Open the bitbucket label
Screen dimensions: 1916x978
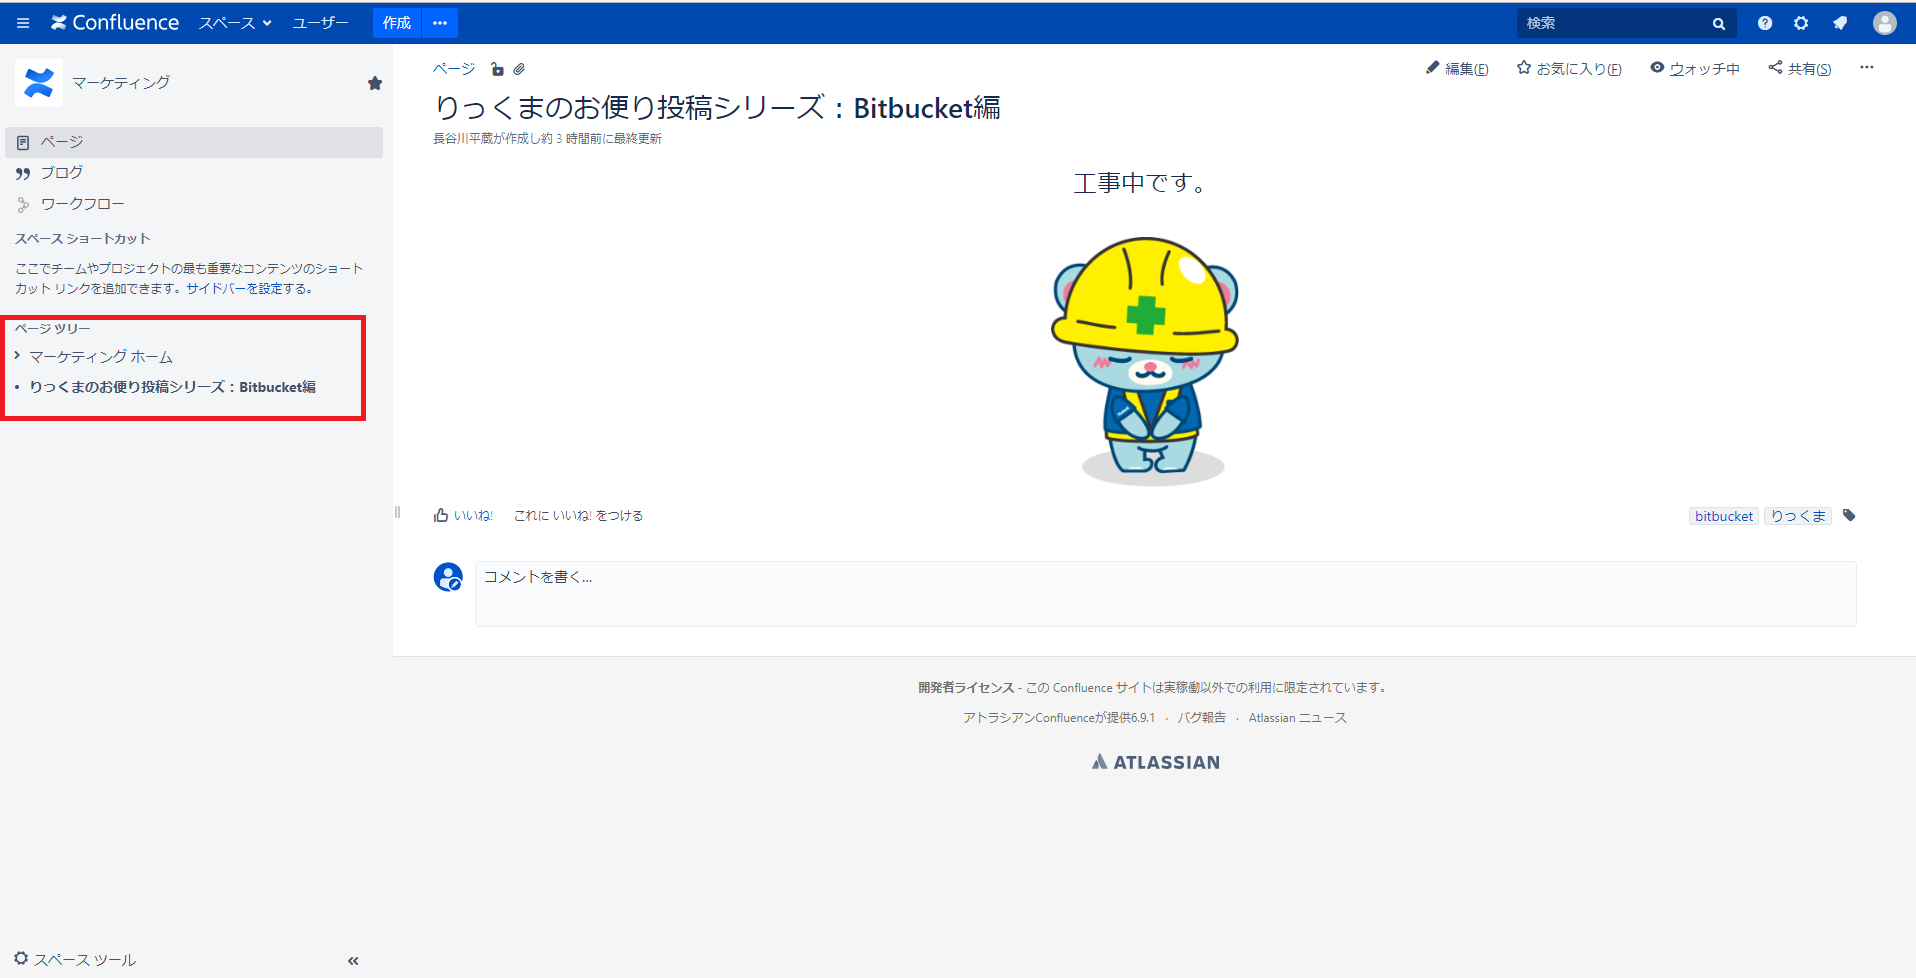pos(1724,516)
